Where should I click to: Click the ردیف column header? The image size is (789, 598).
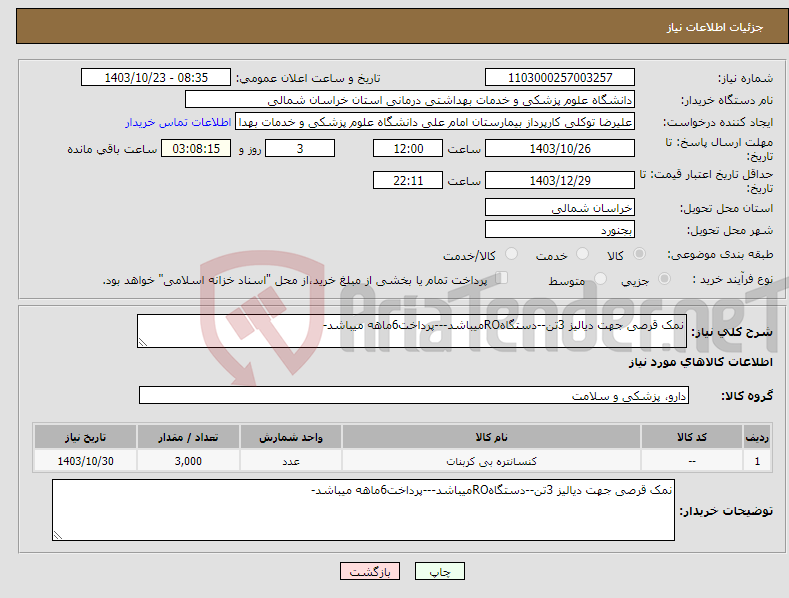click(x=757, y=437)
